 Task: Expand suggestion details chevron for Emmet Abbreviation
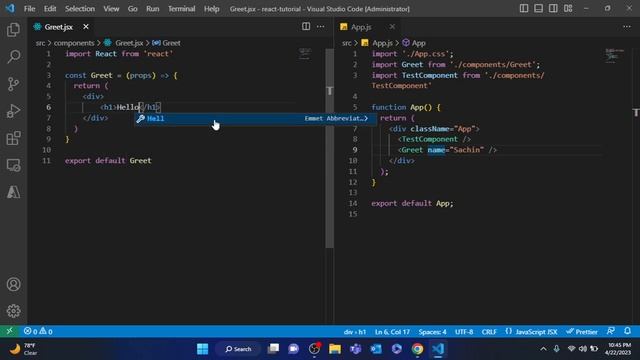coord(366,118)
